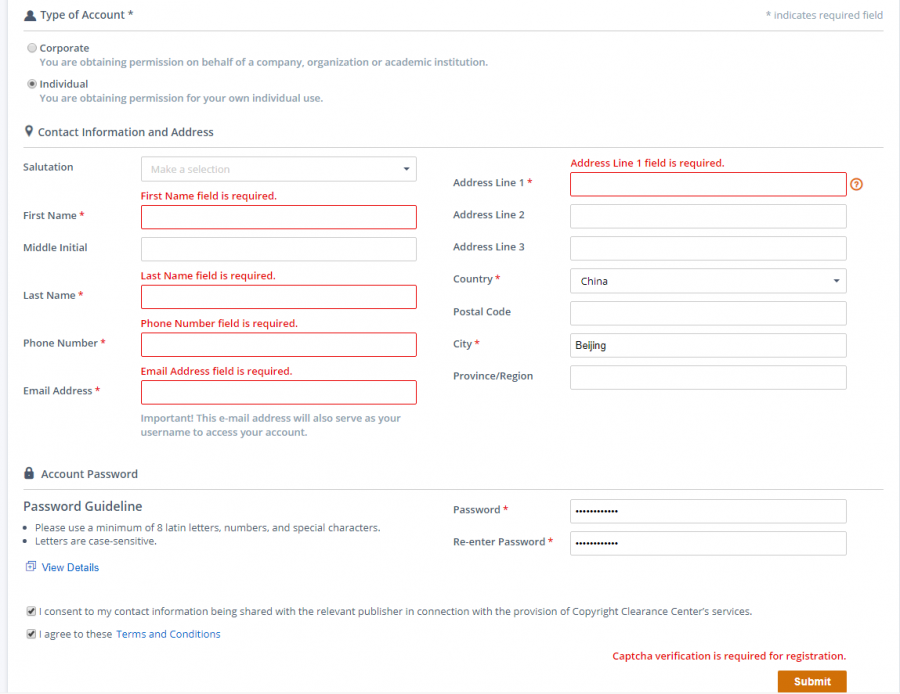Viewport: 900px width, 694px height.
Task: Toggle the contact information consent checkbox
Action: coord(32,611)
